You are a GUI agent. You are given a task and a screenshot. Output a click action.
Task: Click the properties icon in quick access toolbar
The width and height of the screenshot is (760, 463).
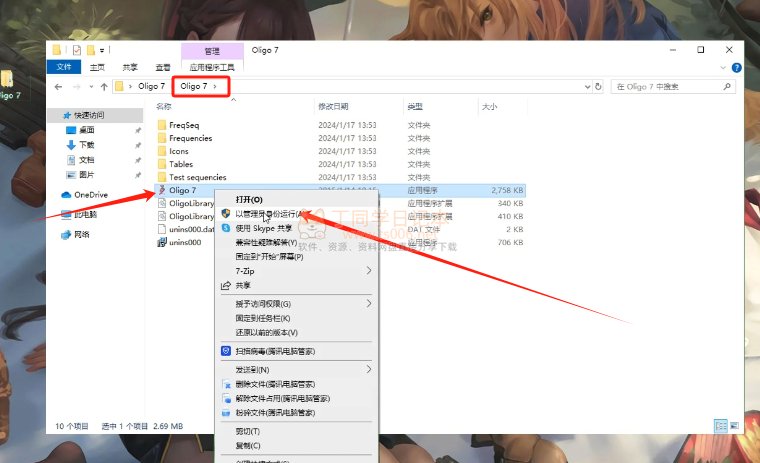click(x=77, y=50)
